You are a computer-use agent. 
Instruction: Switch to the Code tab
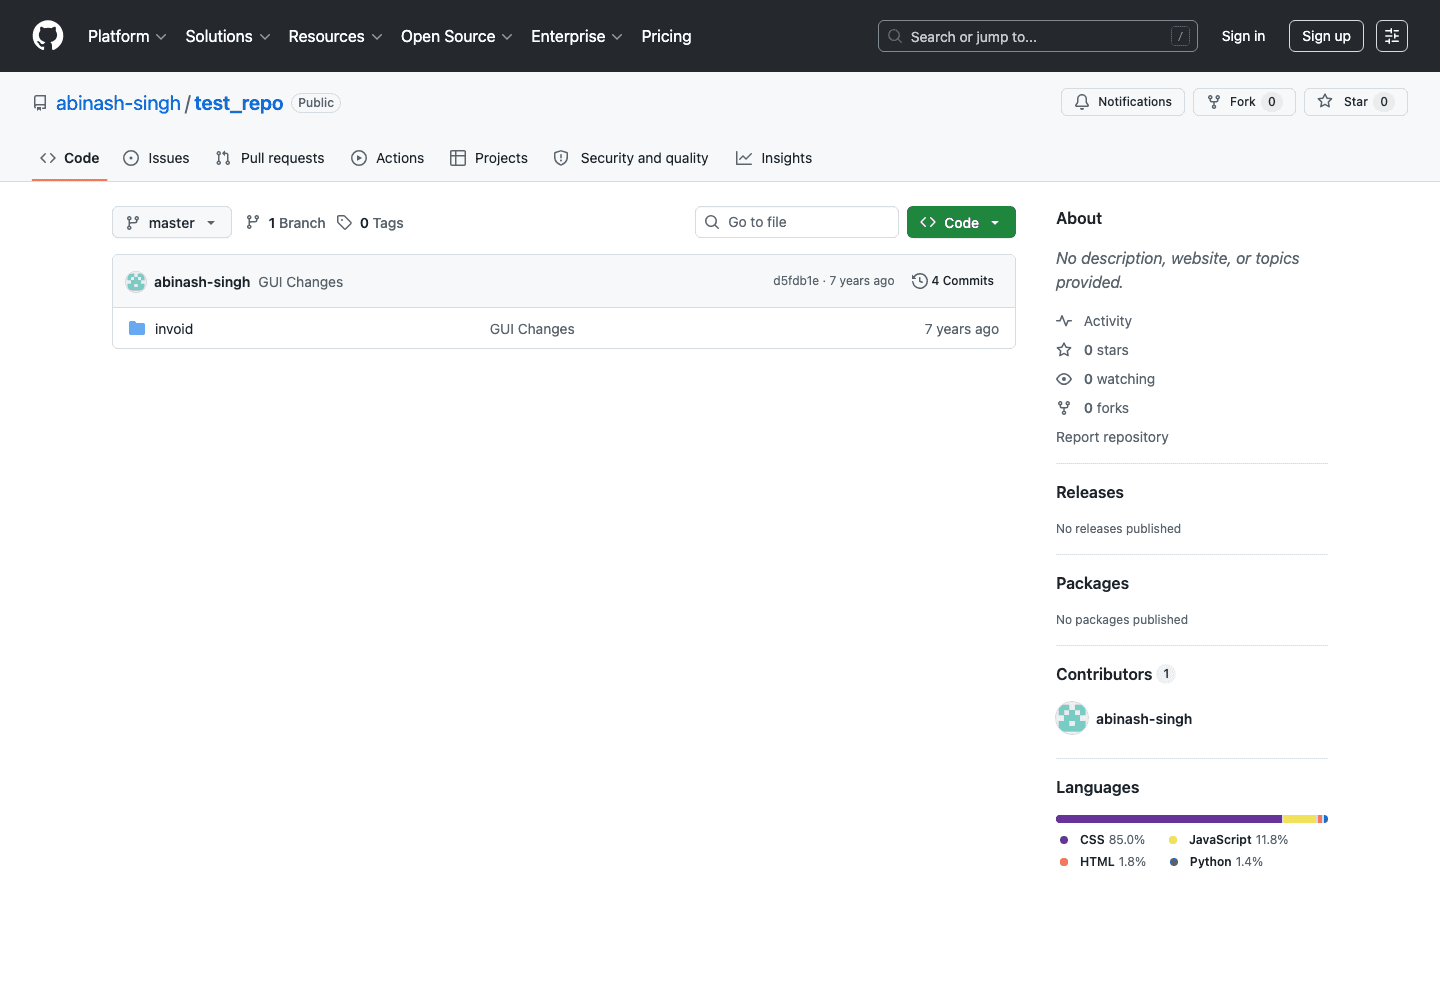click(x=70, y=158)
